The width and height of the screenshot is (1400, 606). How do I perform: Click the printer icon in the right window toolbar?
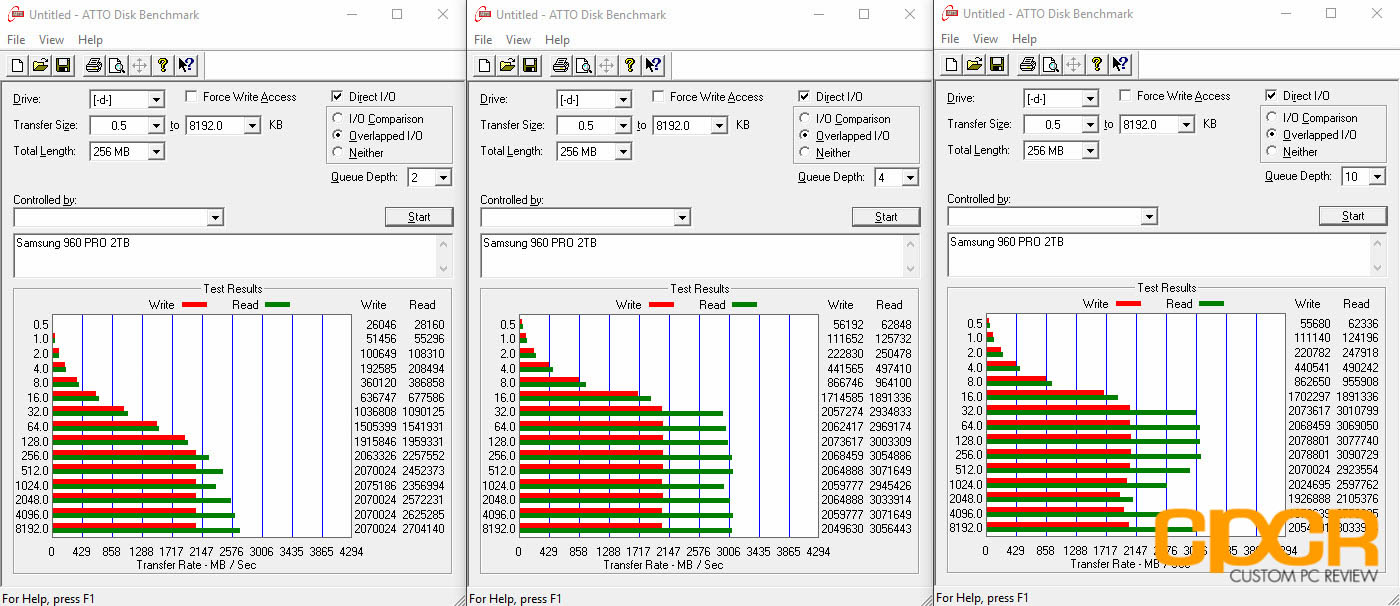click(x=1028, y=65)
